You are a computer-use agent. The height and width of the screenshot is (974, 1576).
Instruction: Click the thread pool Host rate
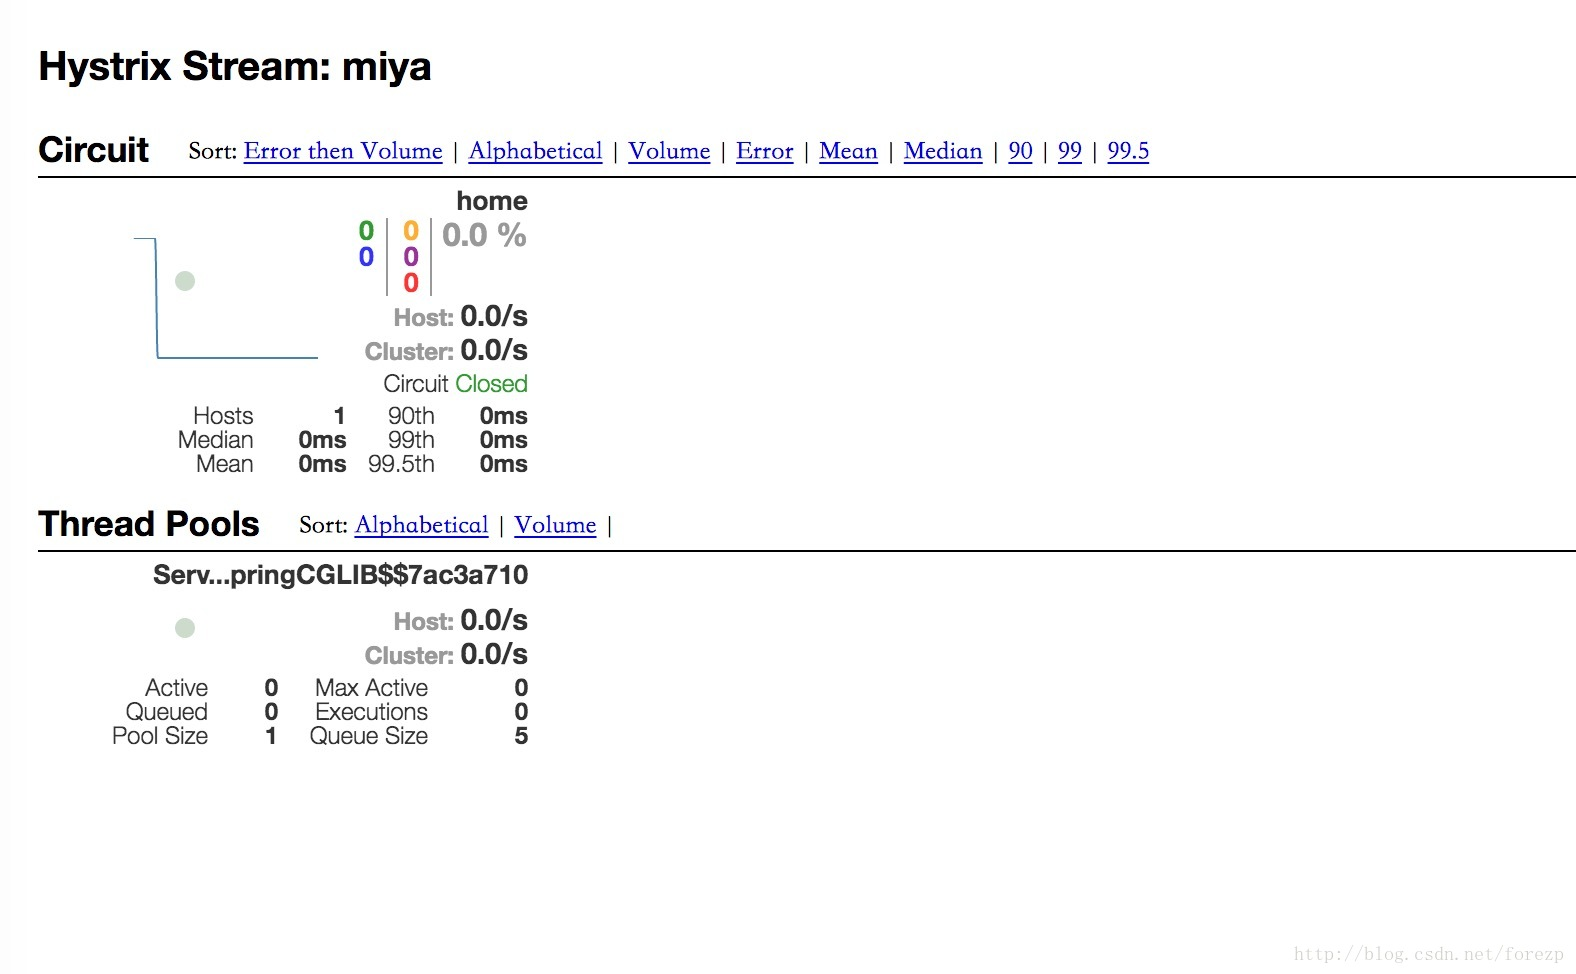494,621
